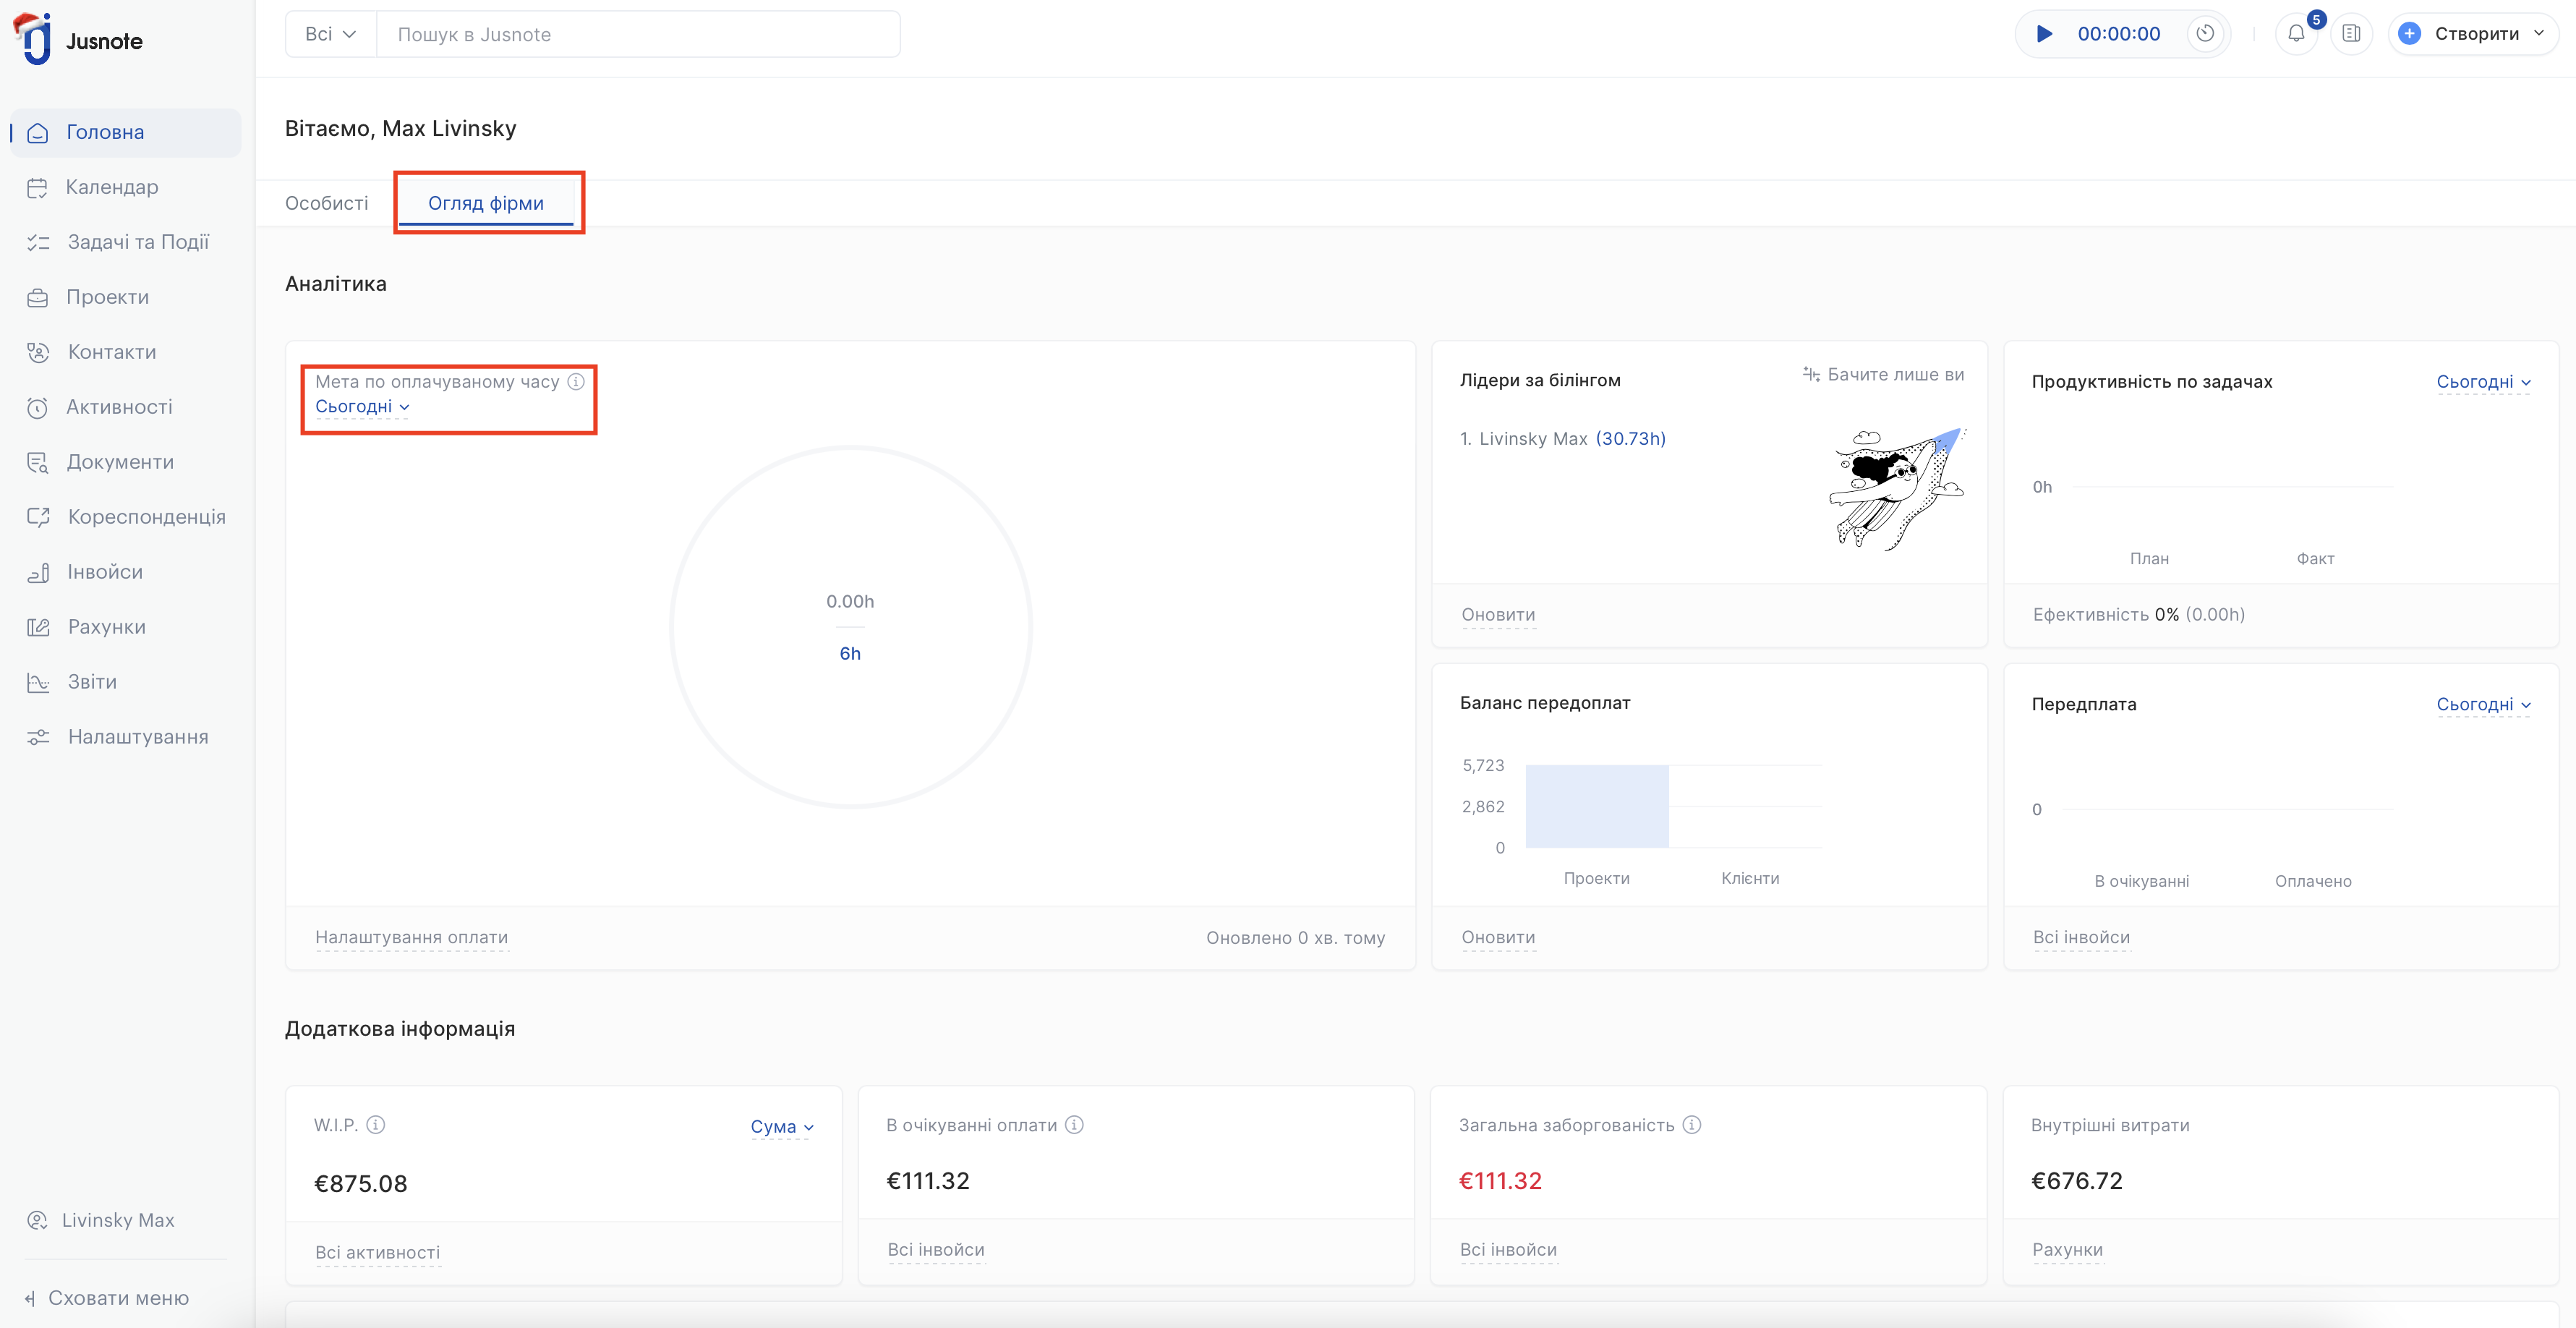Click the €676.72 internal expenses amount
The width and height of the screenshot is (2576, 1328).
click(x=2077, y=1181)
